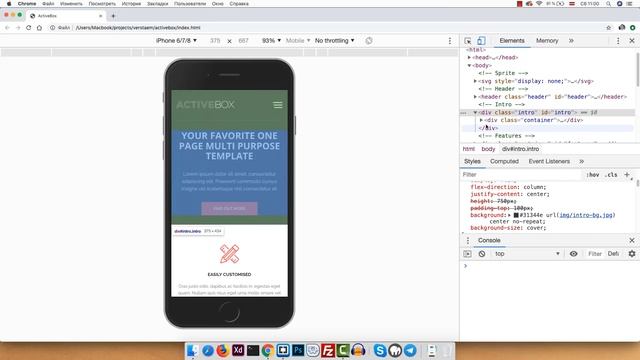Viewport: 640px width, 360px height.
Task: Click the rotate device orientation icon
Action: point(369,41)
